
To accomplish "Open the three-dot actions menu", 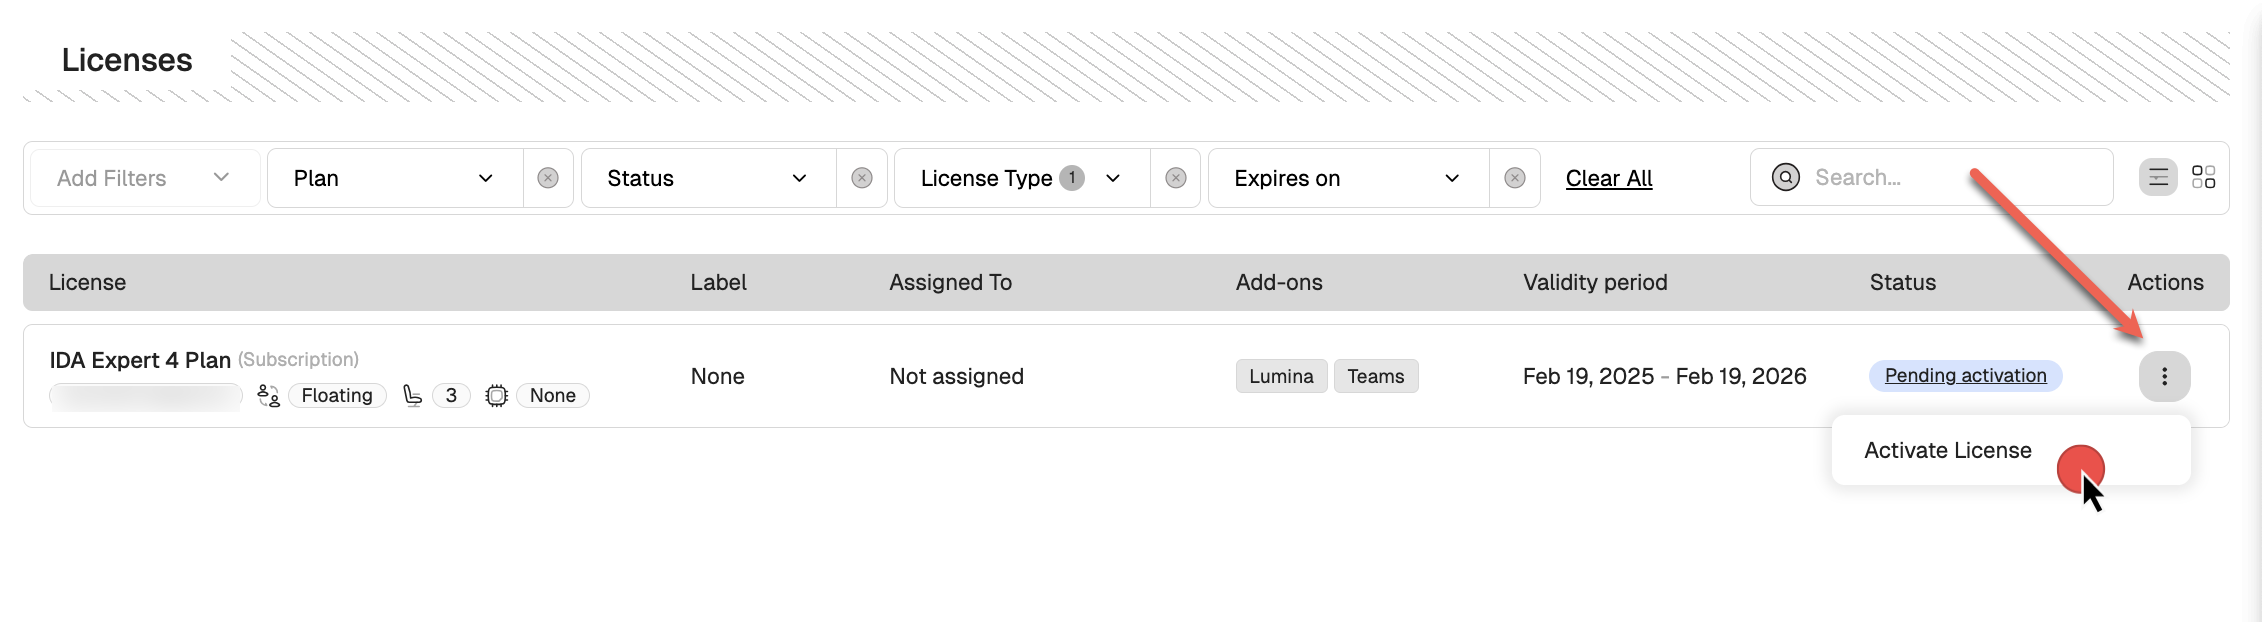I will click(x=2164, y=377).
